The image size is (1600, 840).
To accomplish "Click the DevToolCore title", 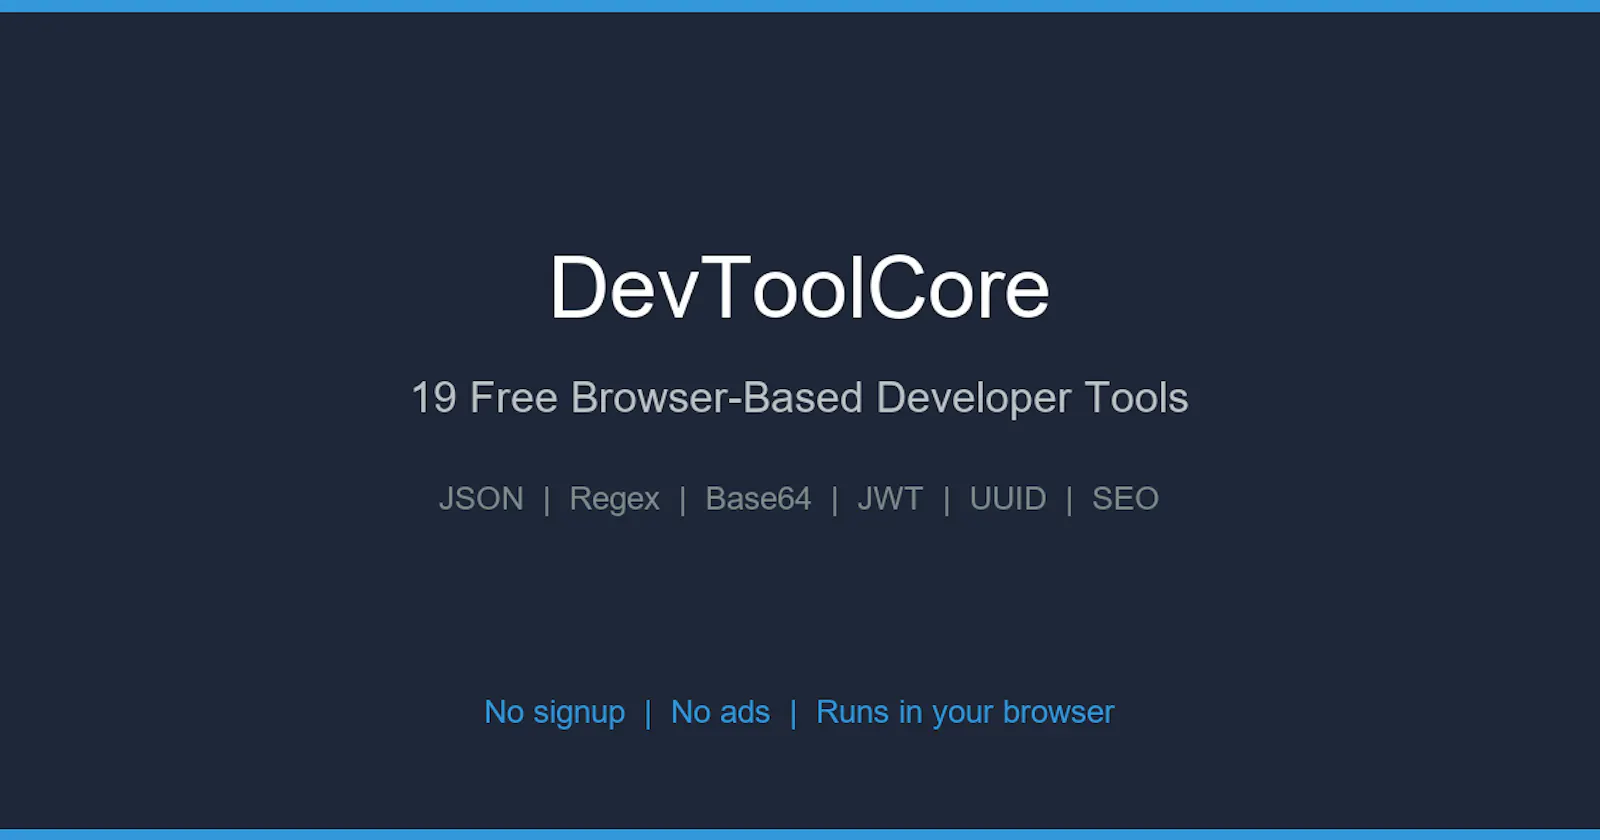I will (800, 289).
